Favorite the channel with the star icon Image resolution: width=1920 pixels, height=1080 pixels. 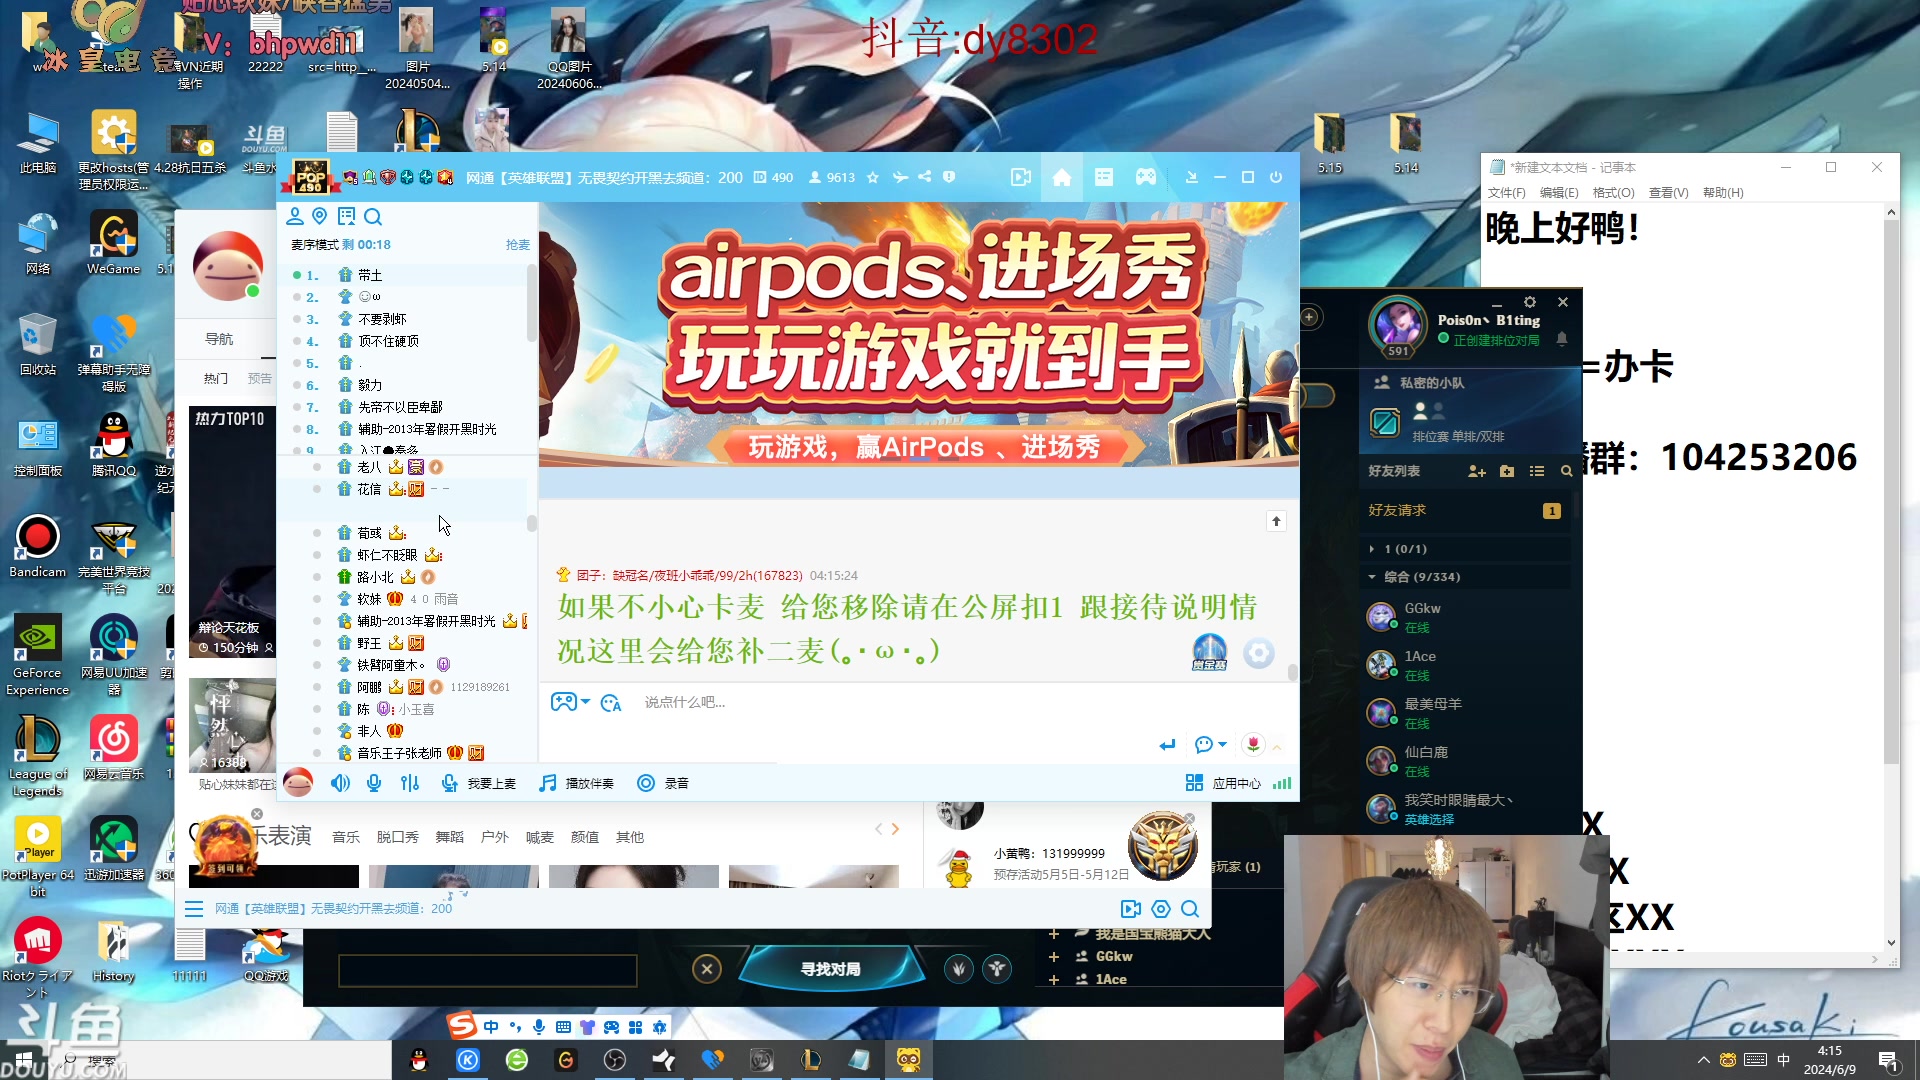coord(872,177)
